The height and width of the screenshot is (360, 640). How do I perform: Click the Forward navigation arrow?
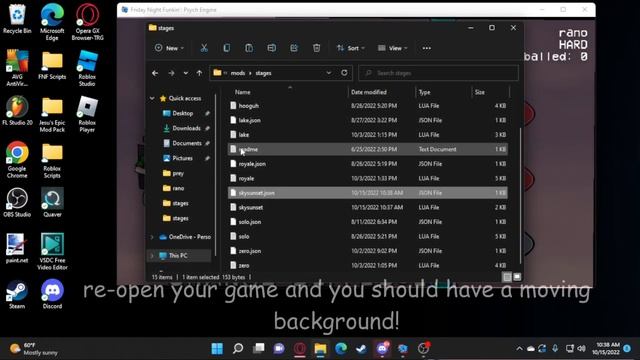[x=171, y=73]
